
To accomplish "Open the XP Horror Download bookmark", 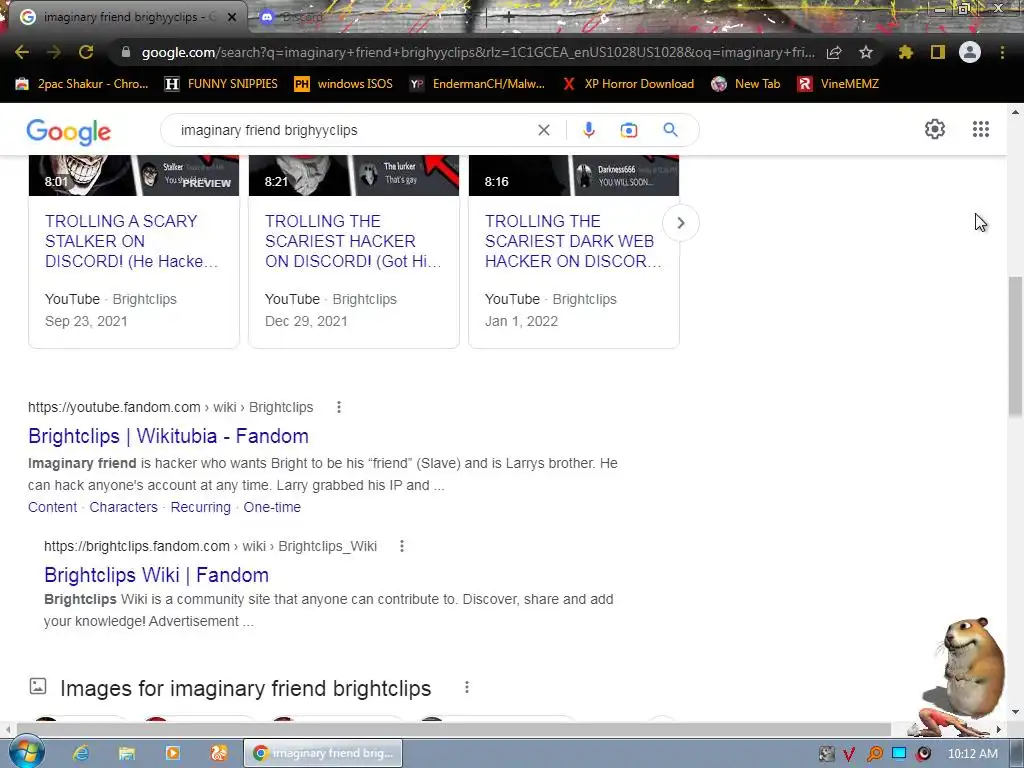I will [x=628, y=84].
